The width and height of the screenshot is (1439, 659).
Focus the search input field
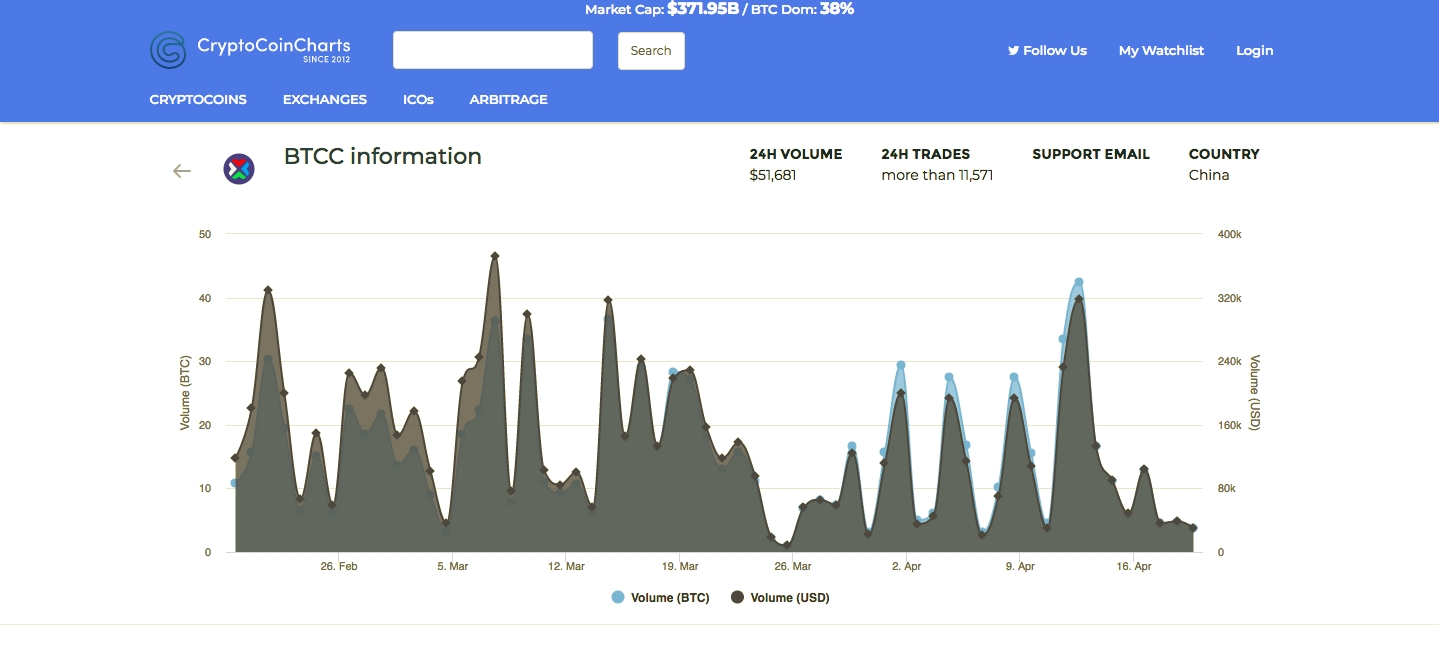pos(493,50)
